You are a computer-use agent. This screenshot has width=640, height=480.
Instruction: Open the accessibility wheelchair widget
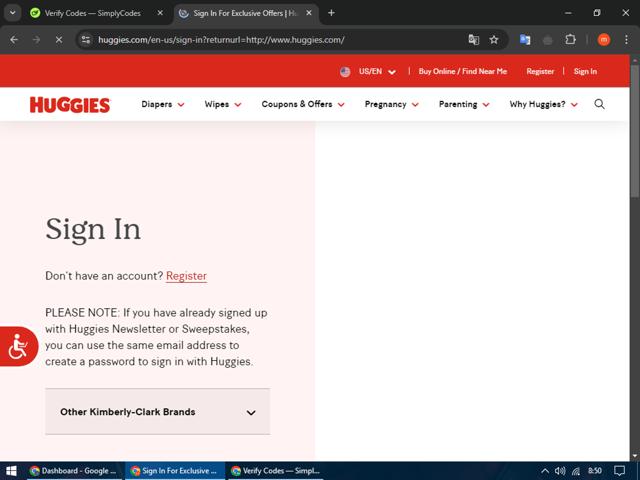pyautogui.click(x=18, y=346)
